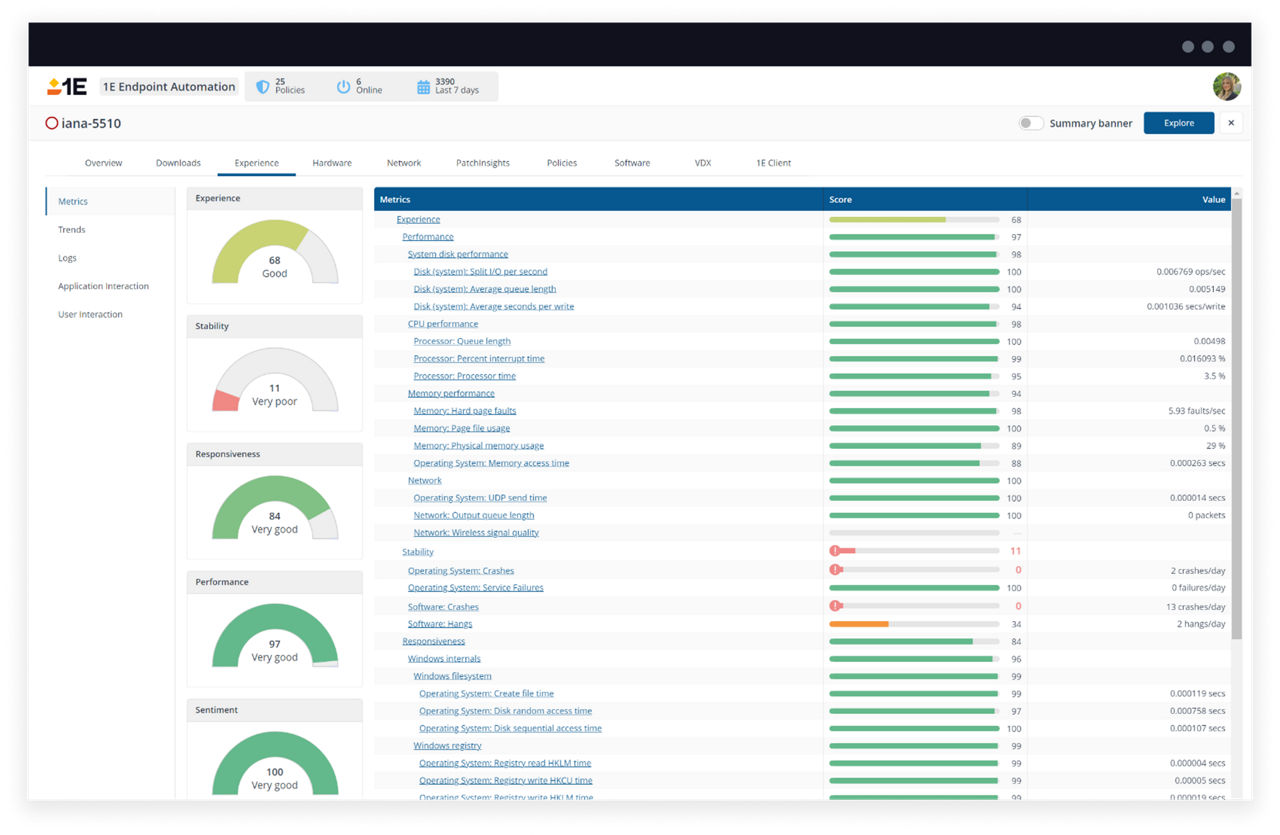The image size is (1280, 835).
Task: Open the Stability link in the Metrics table
Action: click(418, 552)
